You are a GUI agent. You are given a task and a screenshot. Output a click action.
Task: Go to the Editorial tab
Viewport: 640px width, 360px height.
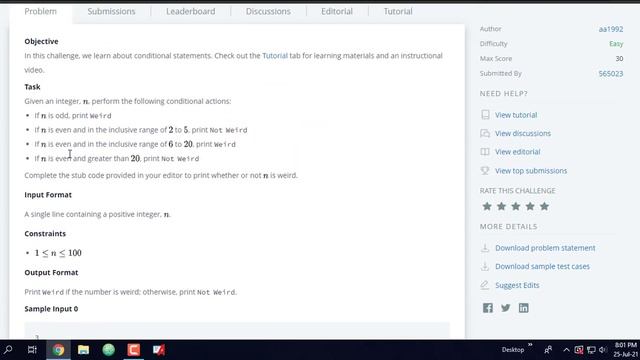coord(337,11)
